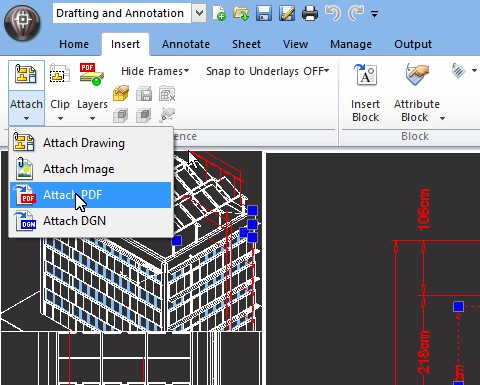Click the grayed folder grid with X icon
Image resolution: width=480 pixels, height=385 pixels.
[x=167, y=93]
